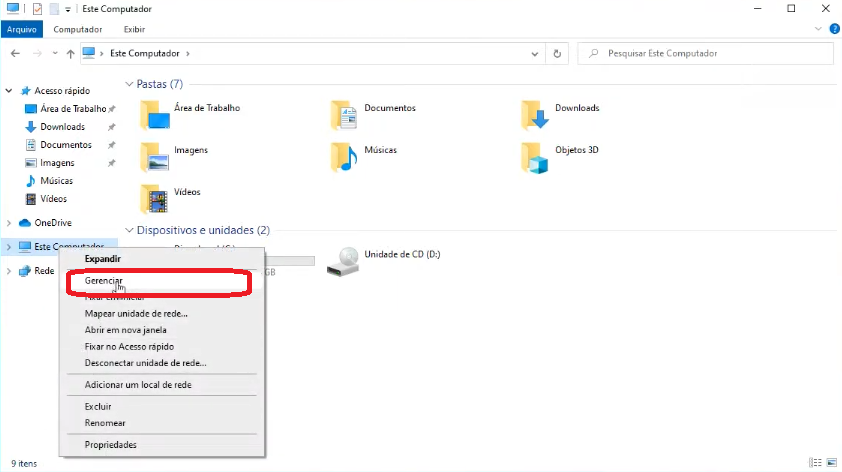Select Downloads in the Acesso rápido sidebar
Viewport: 842px width, 472px height.
pyautogui.click(x=62, y=127)
